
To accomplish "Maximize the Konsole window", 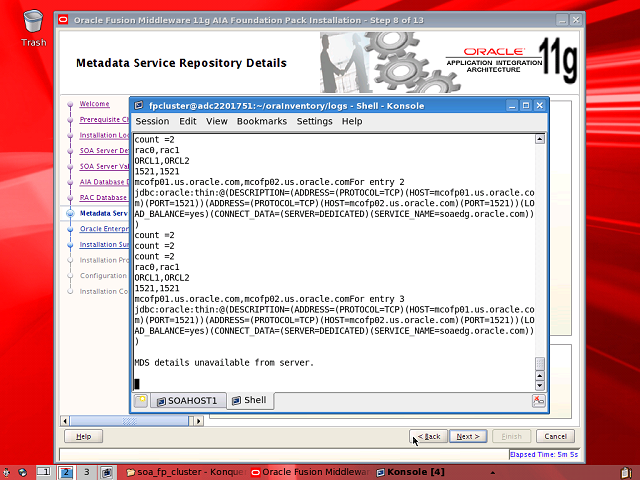I will point(526,105).
